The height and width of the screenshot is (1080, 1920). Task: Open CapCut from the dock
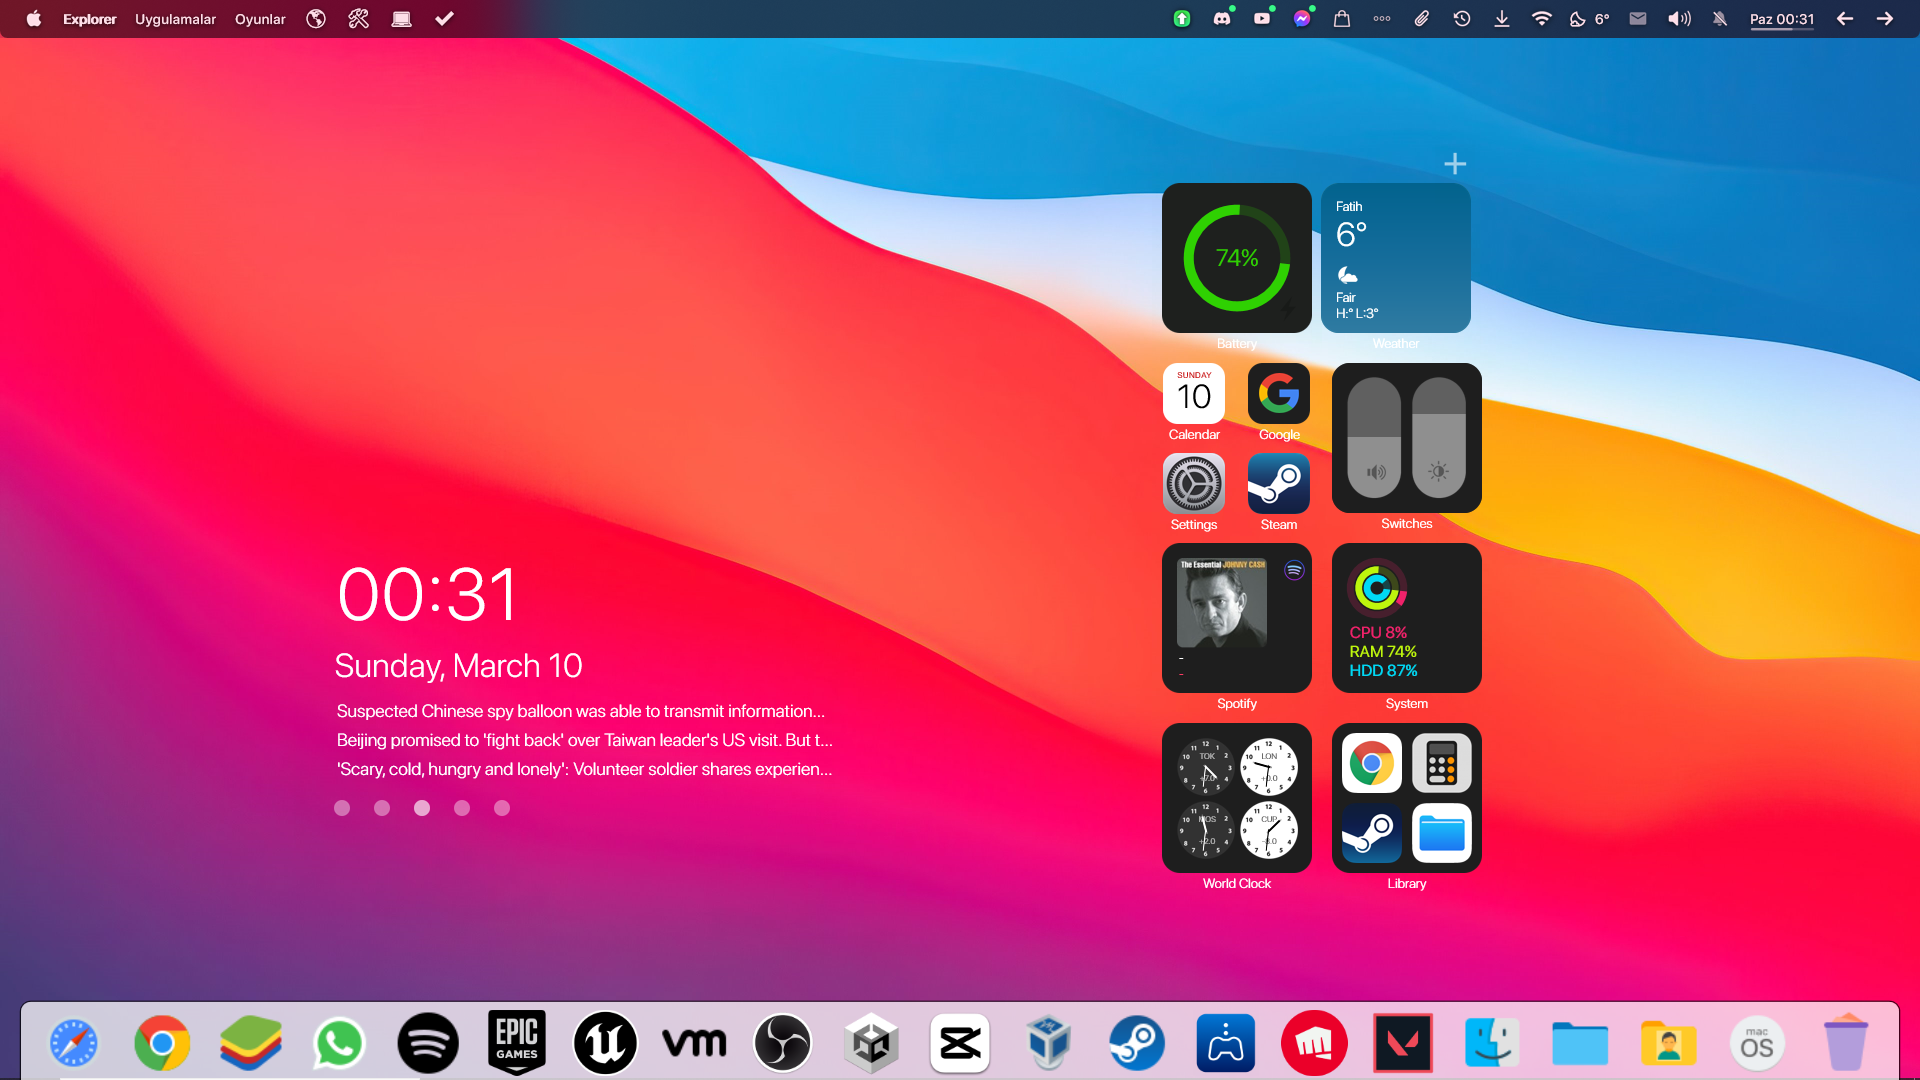(959, 1043)
